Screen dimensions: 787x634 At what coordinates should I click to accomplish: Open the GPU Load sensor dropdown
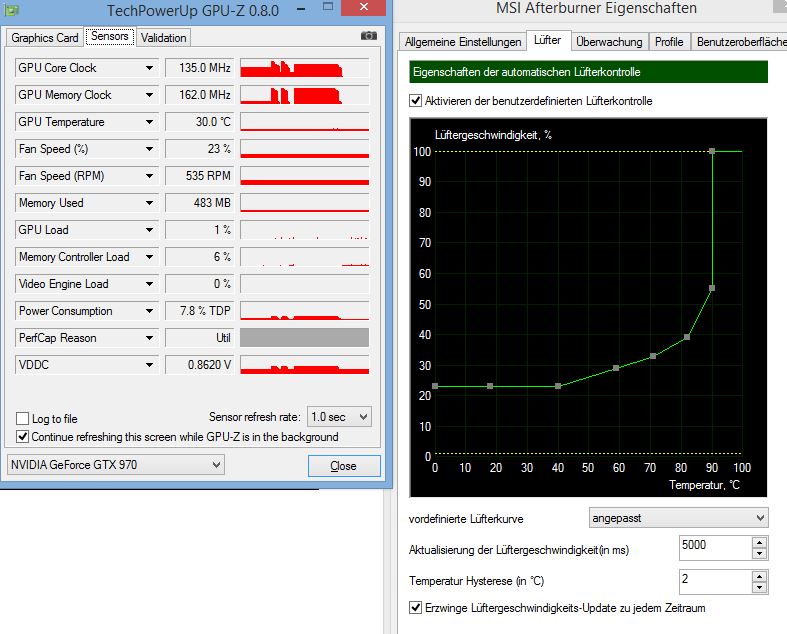click(x=149, y=230)
